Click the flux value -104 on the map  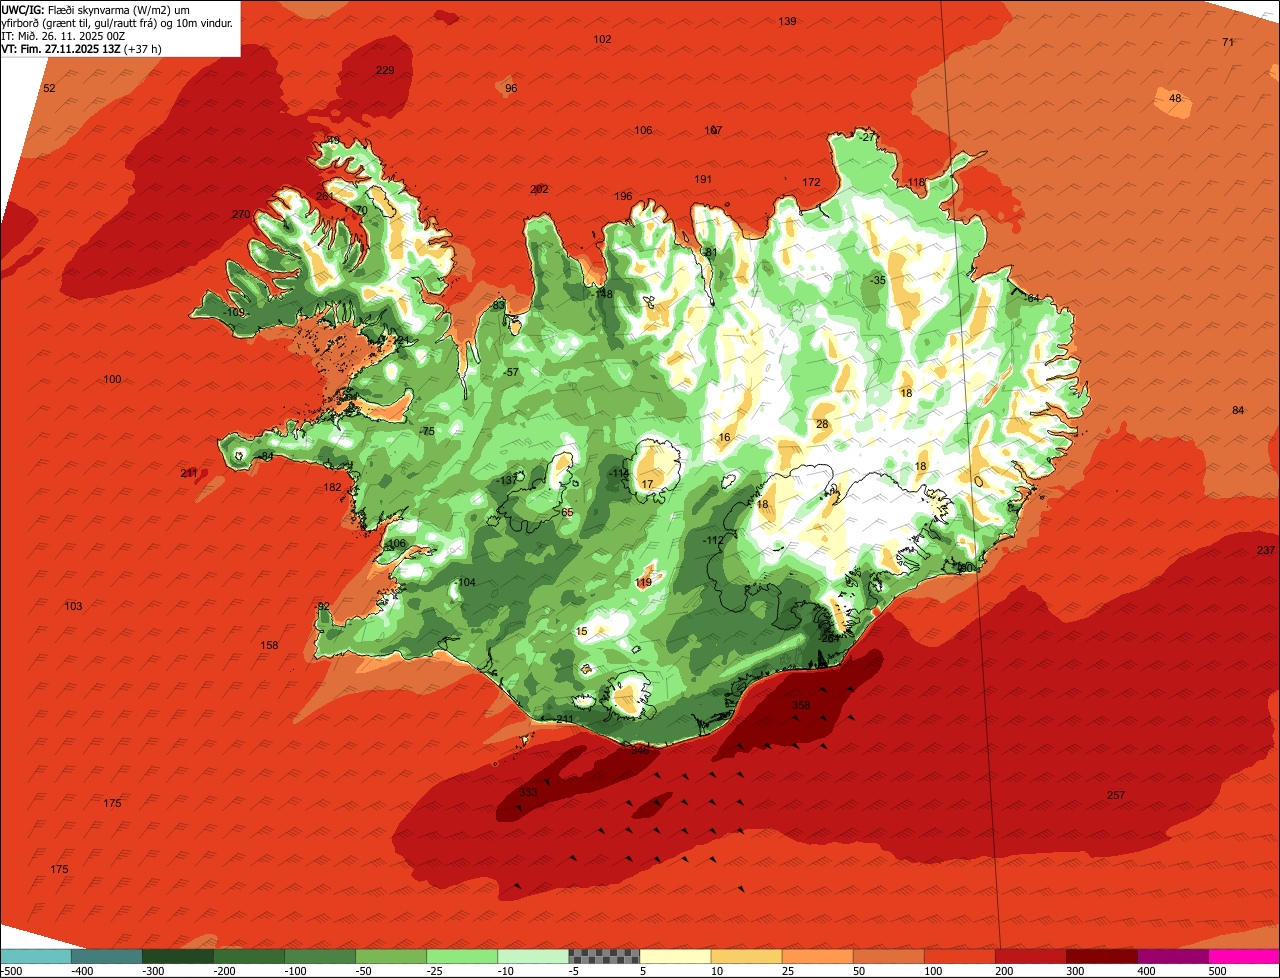(465, 582)
